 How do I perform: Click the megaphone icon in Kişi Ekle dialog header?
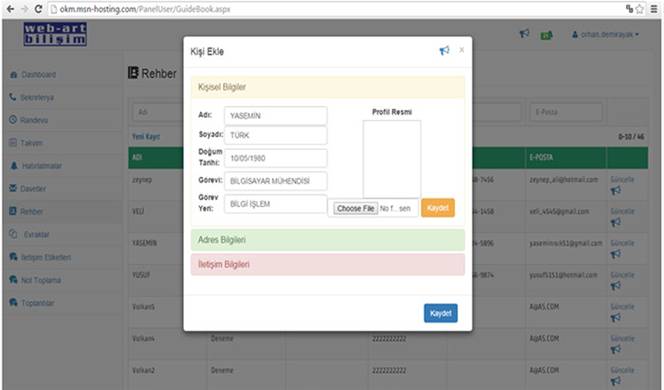click(x=444, y=51)
